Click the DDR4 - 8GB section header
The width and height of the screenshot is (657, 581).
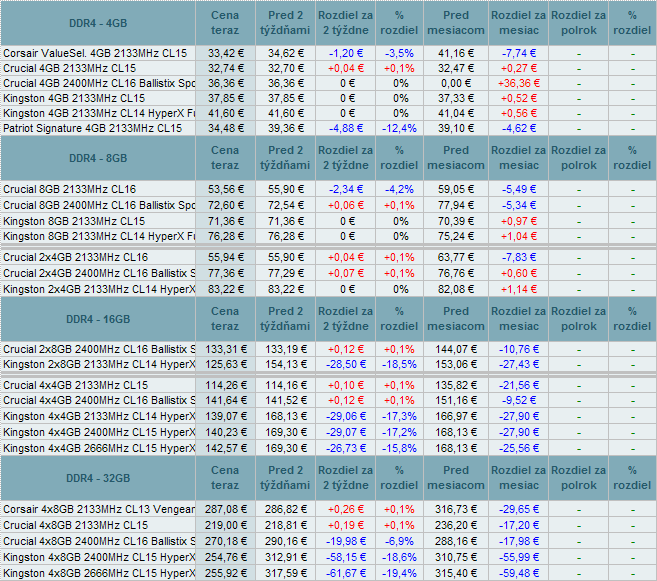coord(98,158)
